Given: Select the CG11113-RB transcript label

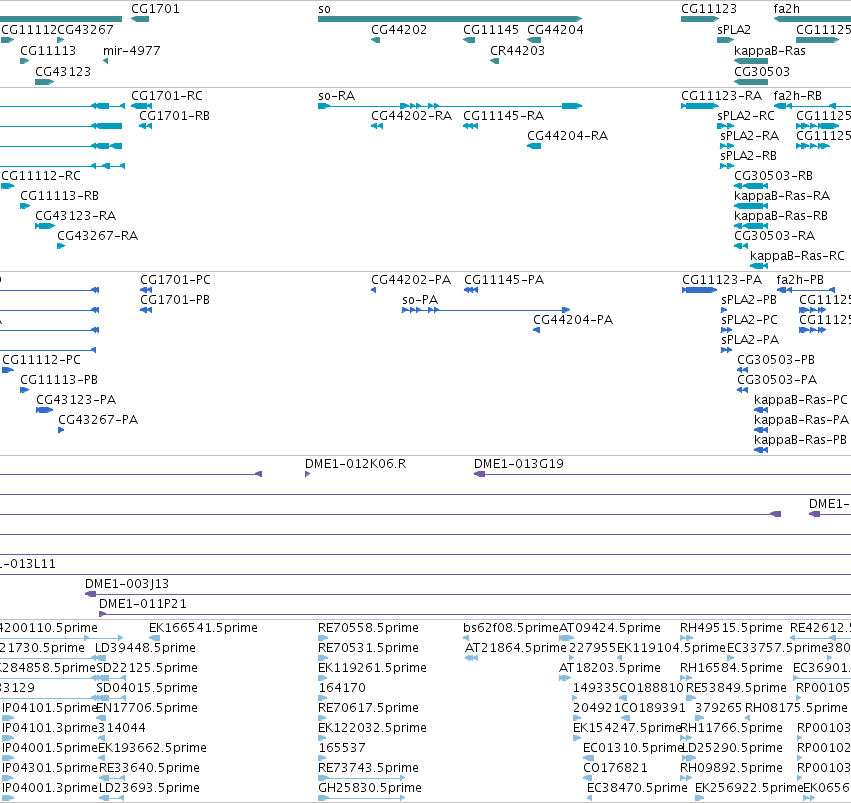Looking at the screenshot, I should point(60,195).
